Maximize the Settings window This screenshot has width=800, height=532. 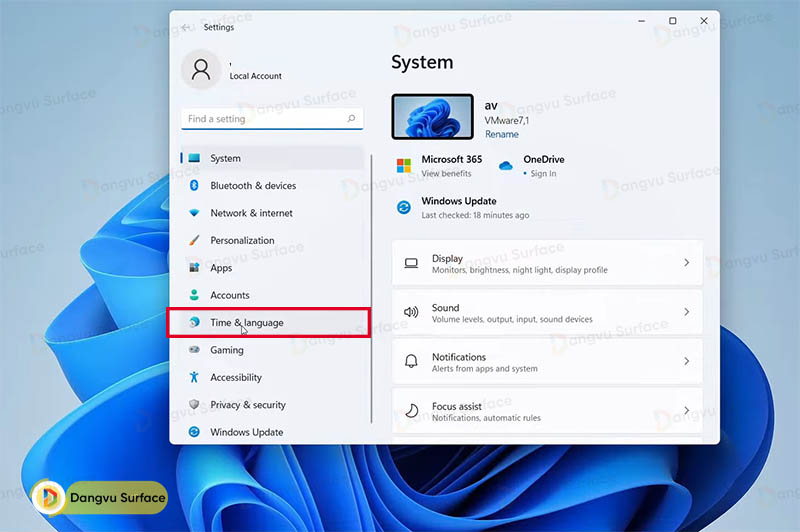pyautogui.click(x=672, y=21)
